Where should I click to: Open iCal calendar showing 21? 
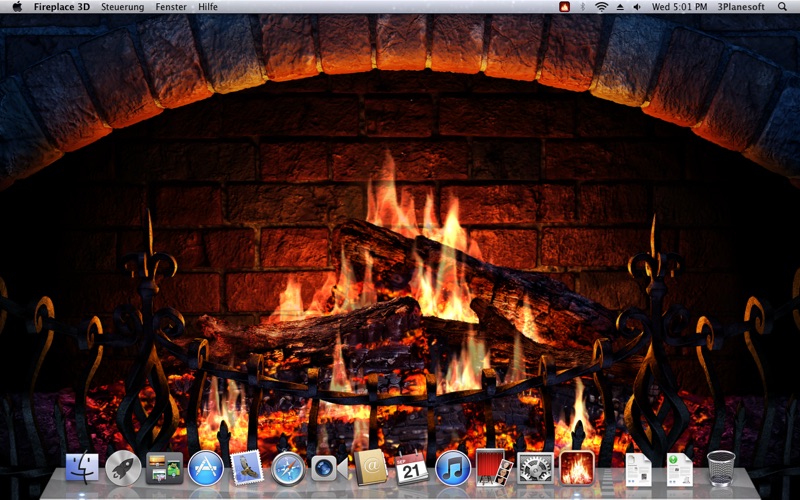point(411,467)
